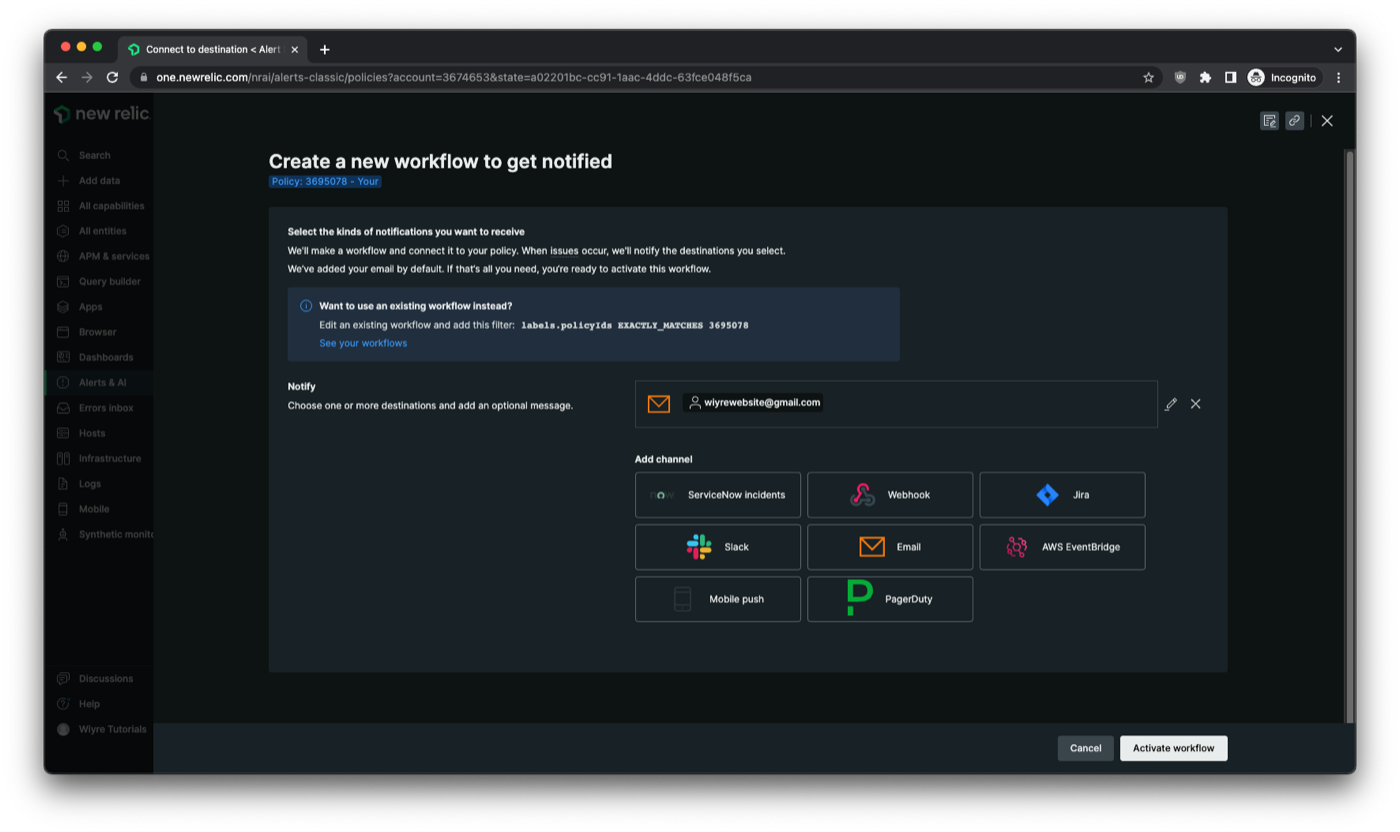The image size is (1400, 832).
Task: Open the browser extensions puzzle icon
Action: (1205, 77)
